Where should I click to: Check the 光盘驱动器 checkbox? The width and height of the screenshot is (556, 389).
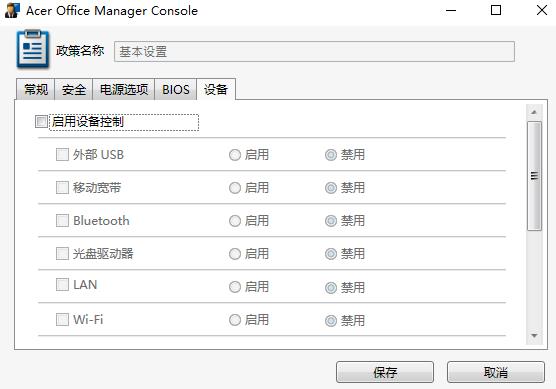(x=62, y=254)
